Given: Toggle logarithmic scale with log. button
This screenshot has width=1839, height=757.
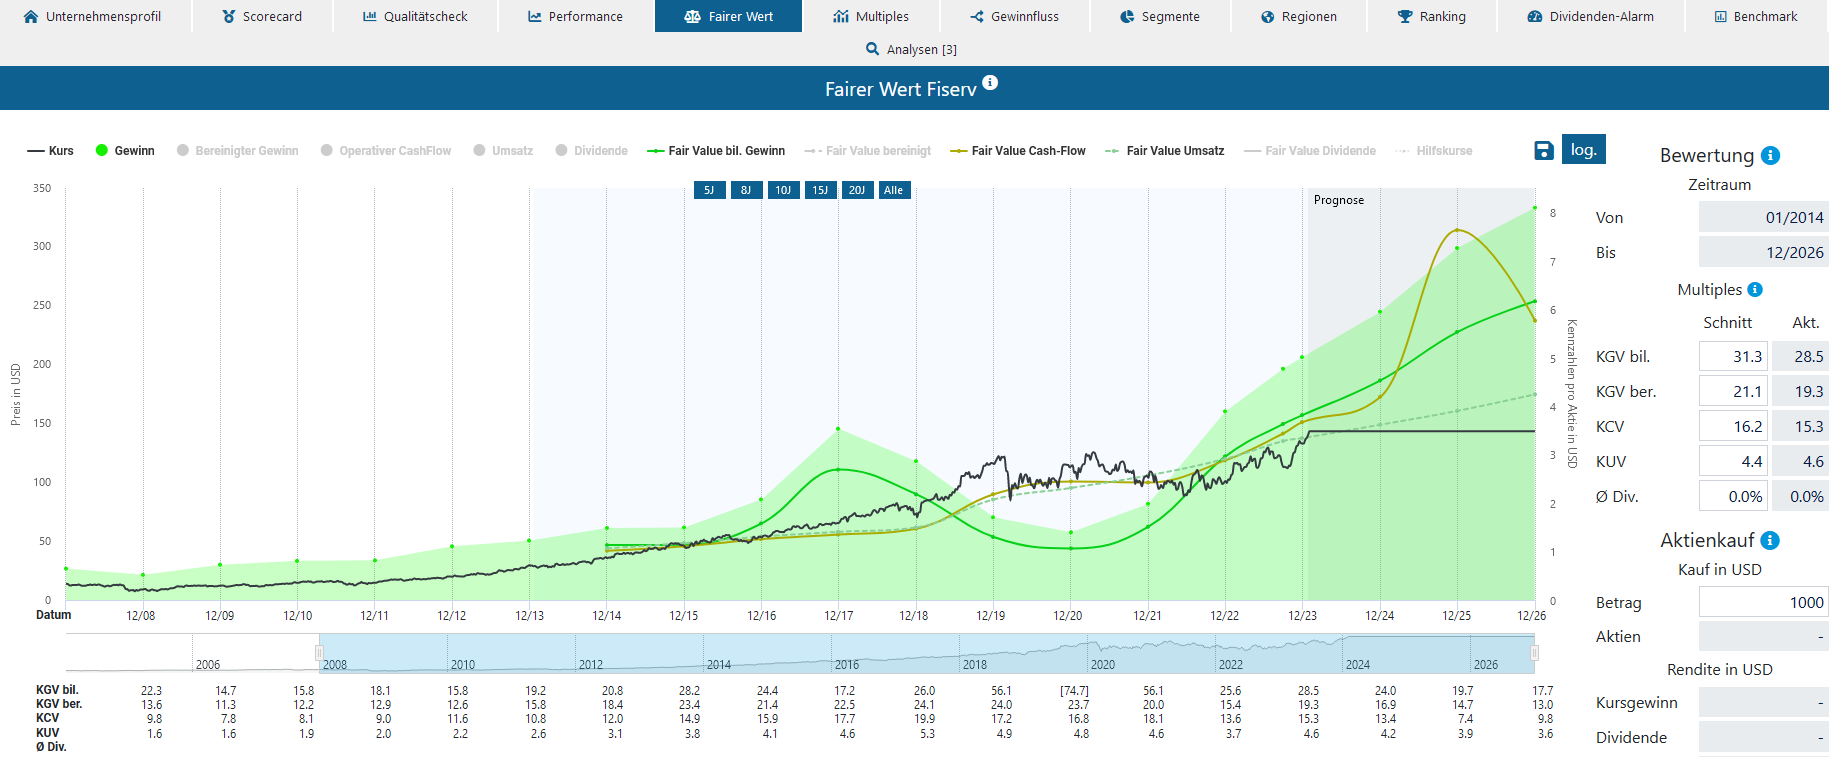Looking at the screenshot, I should pos(1584,149).
